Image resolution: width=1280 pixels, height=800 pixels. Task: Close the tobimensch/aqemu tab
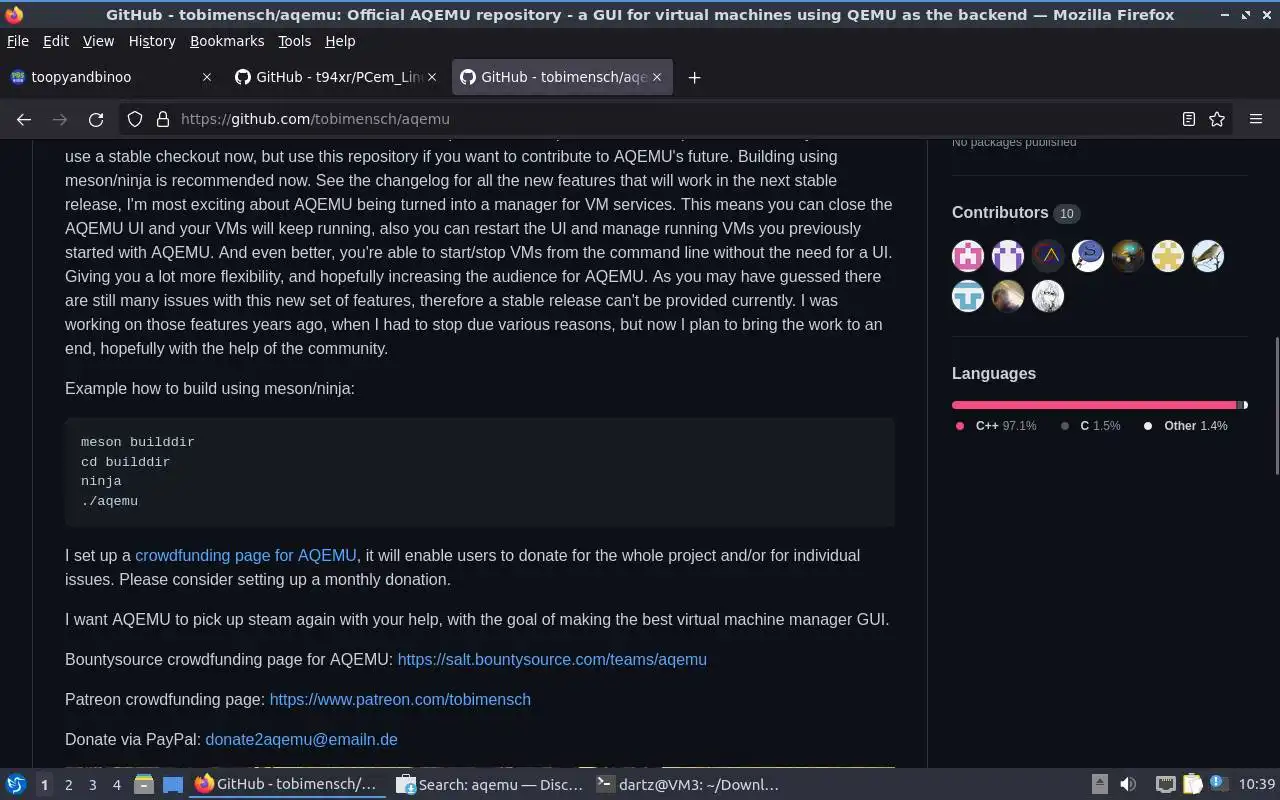657,77
